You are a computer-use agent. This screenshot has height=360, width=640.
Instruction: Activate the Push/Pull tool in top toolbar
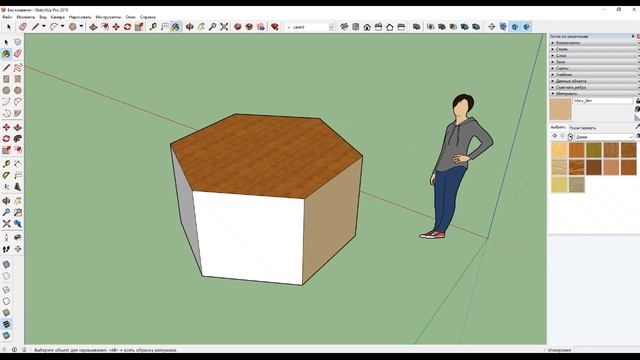click(x=93, y=27)
